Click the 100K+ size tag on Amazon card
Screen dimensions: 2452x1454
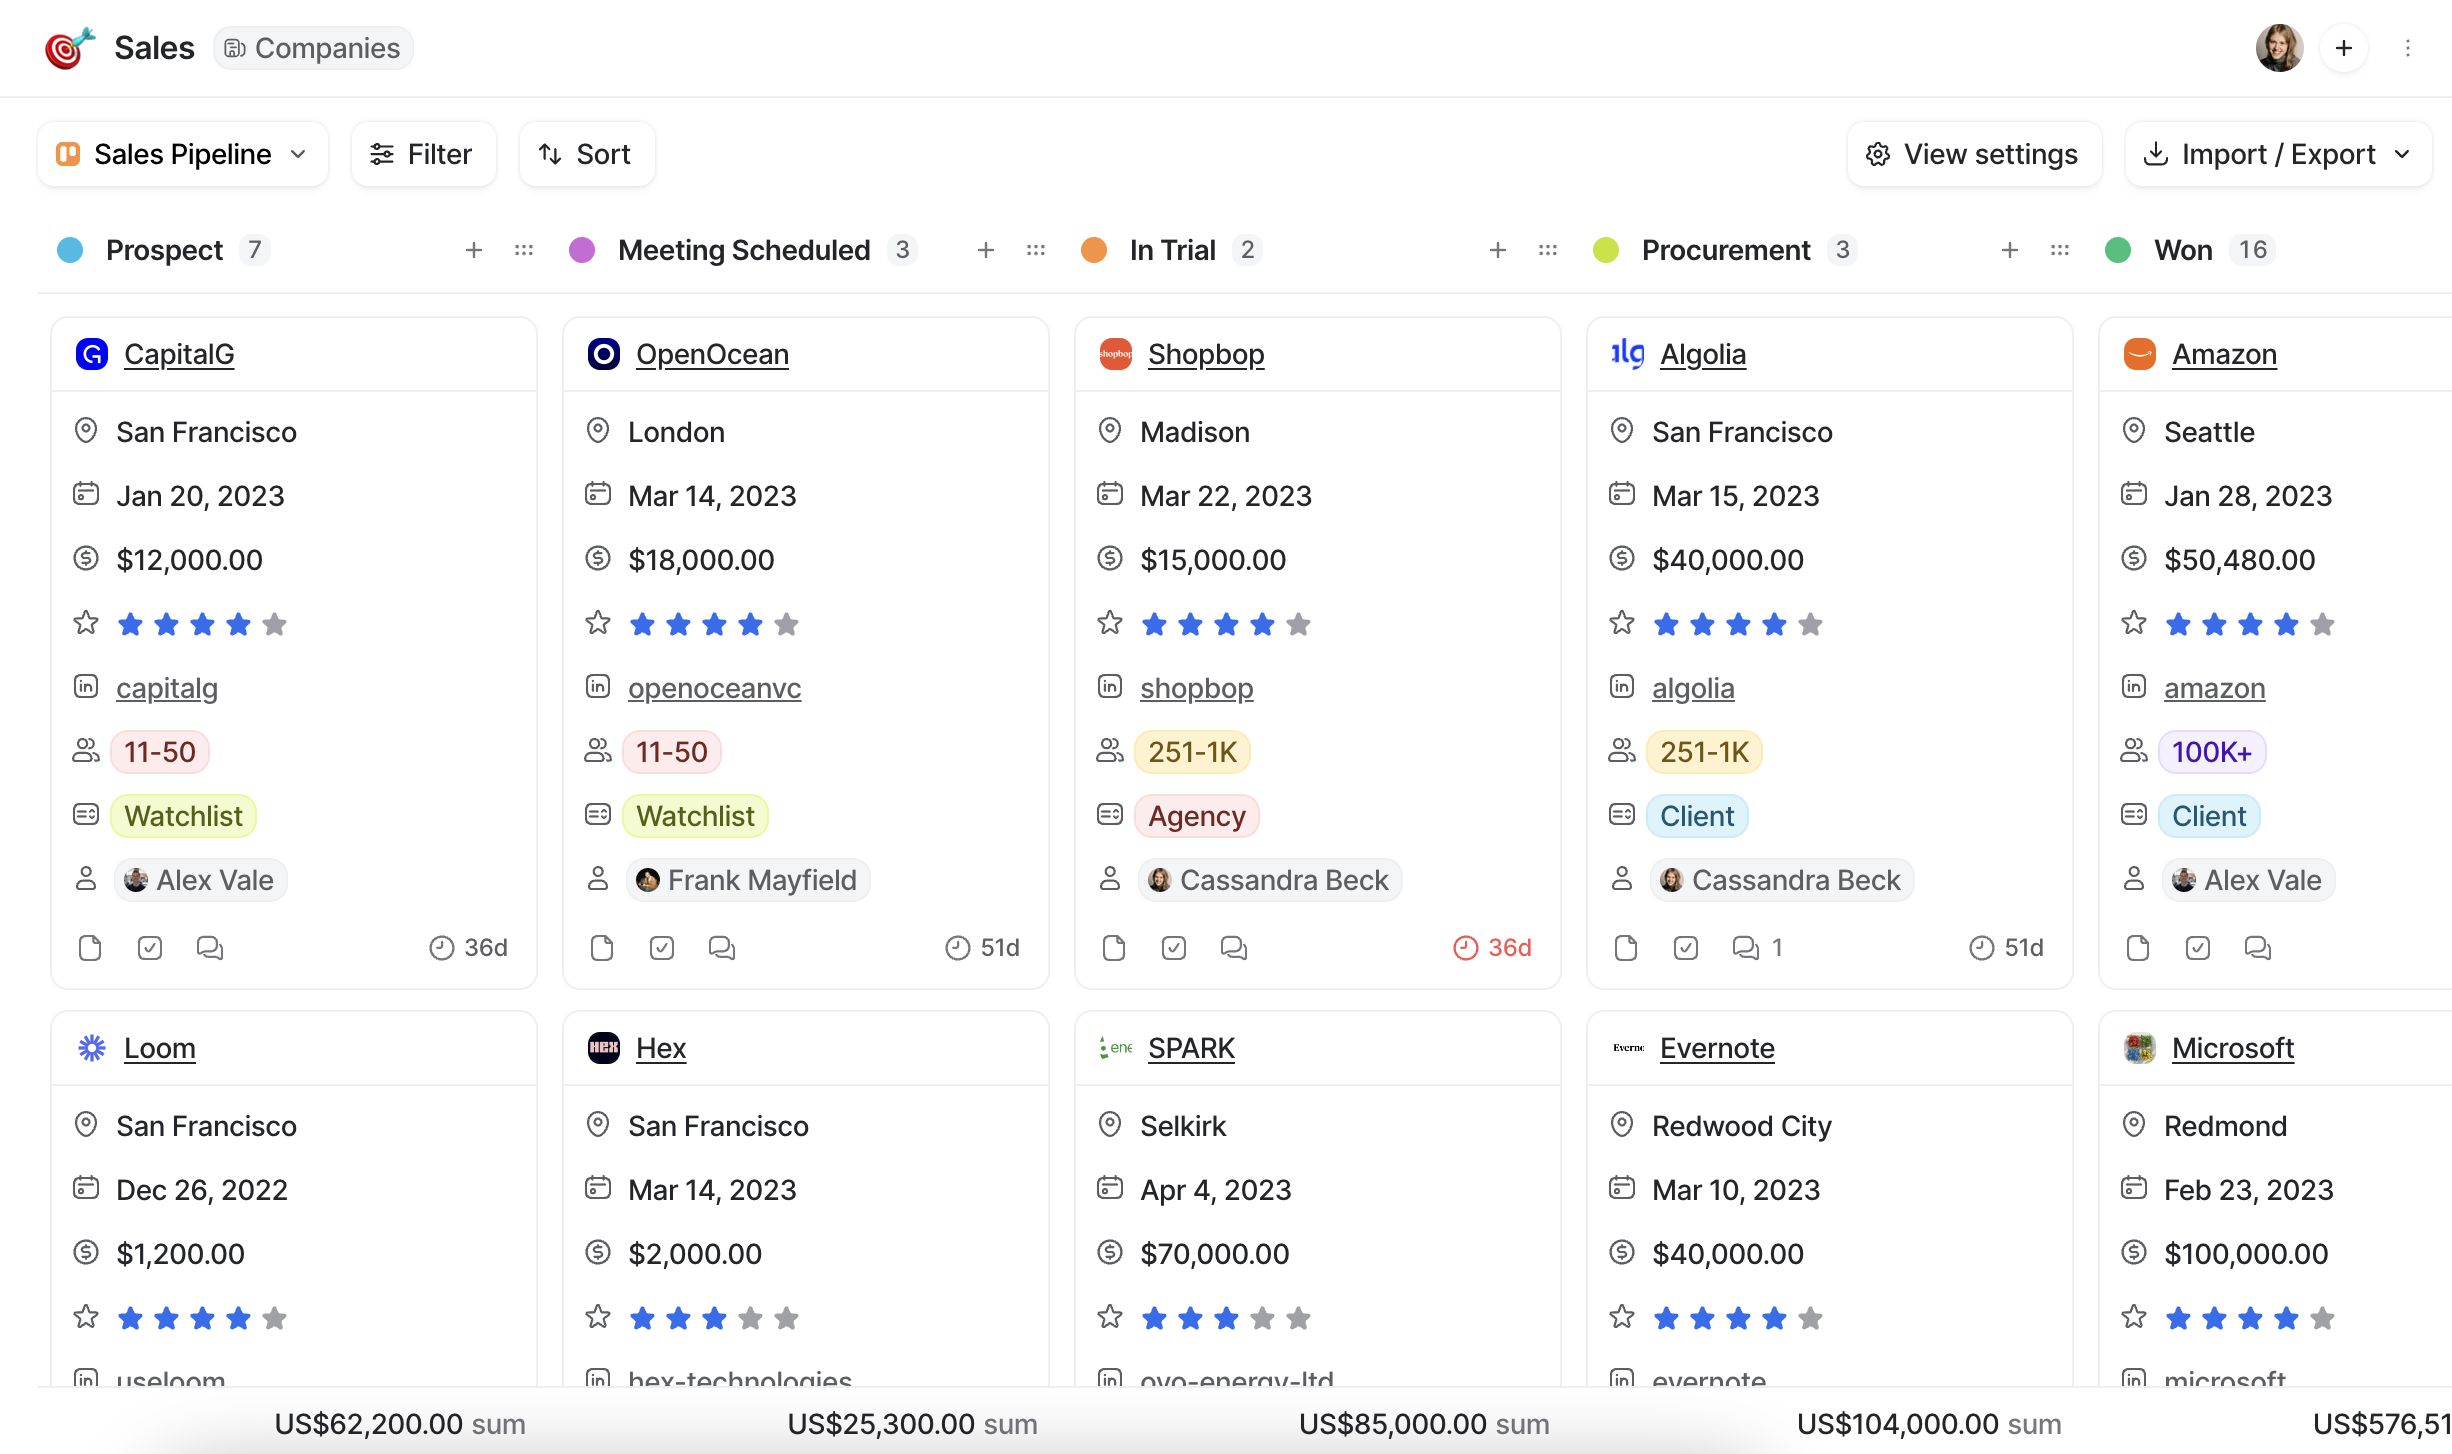(2212, 752)
